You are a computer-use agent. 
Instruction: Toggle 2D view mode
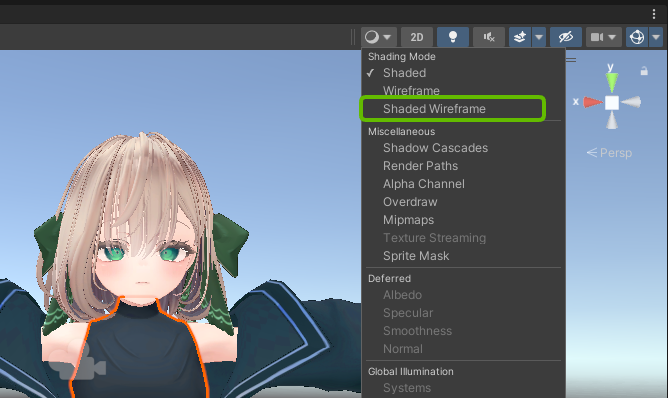[x=417, y=37]
